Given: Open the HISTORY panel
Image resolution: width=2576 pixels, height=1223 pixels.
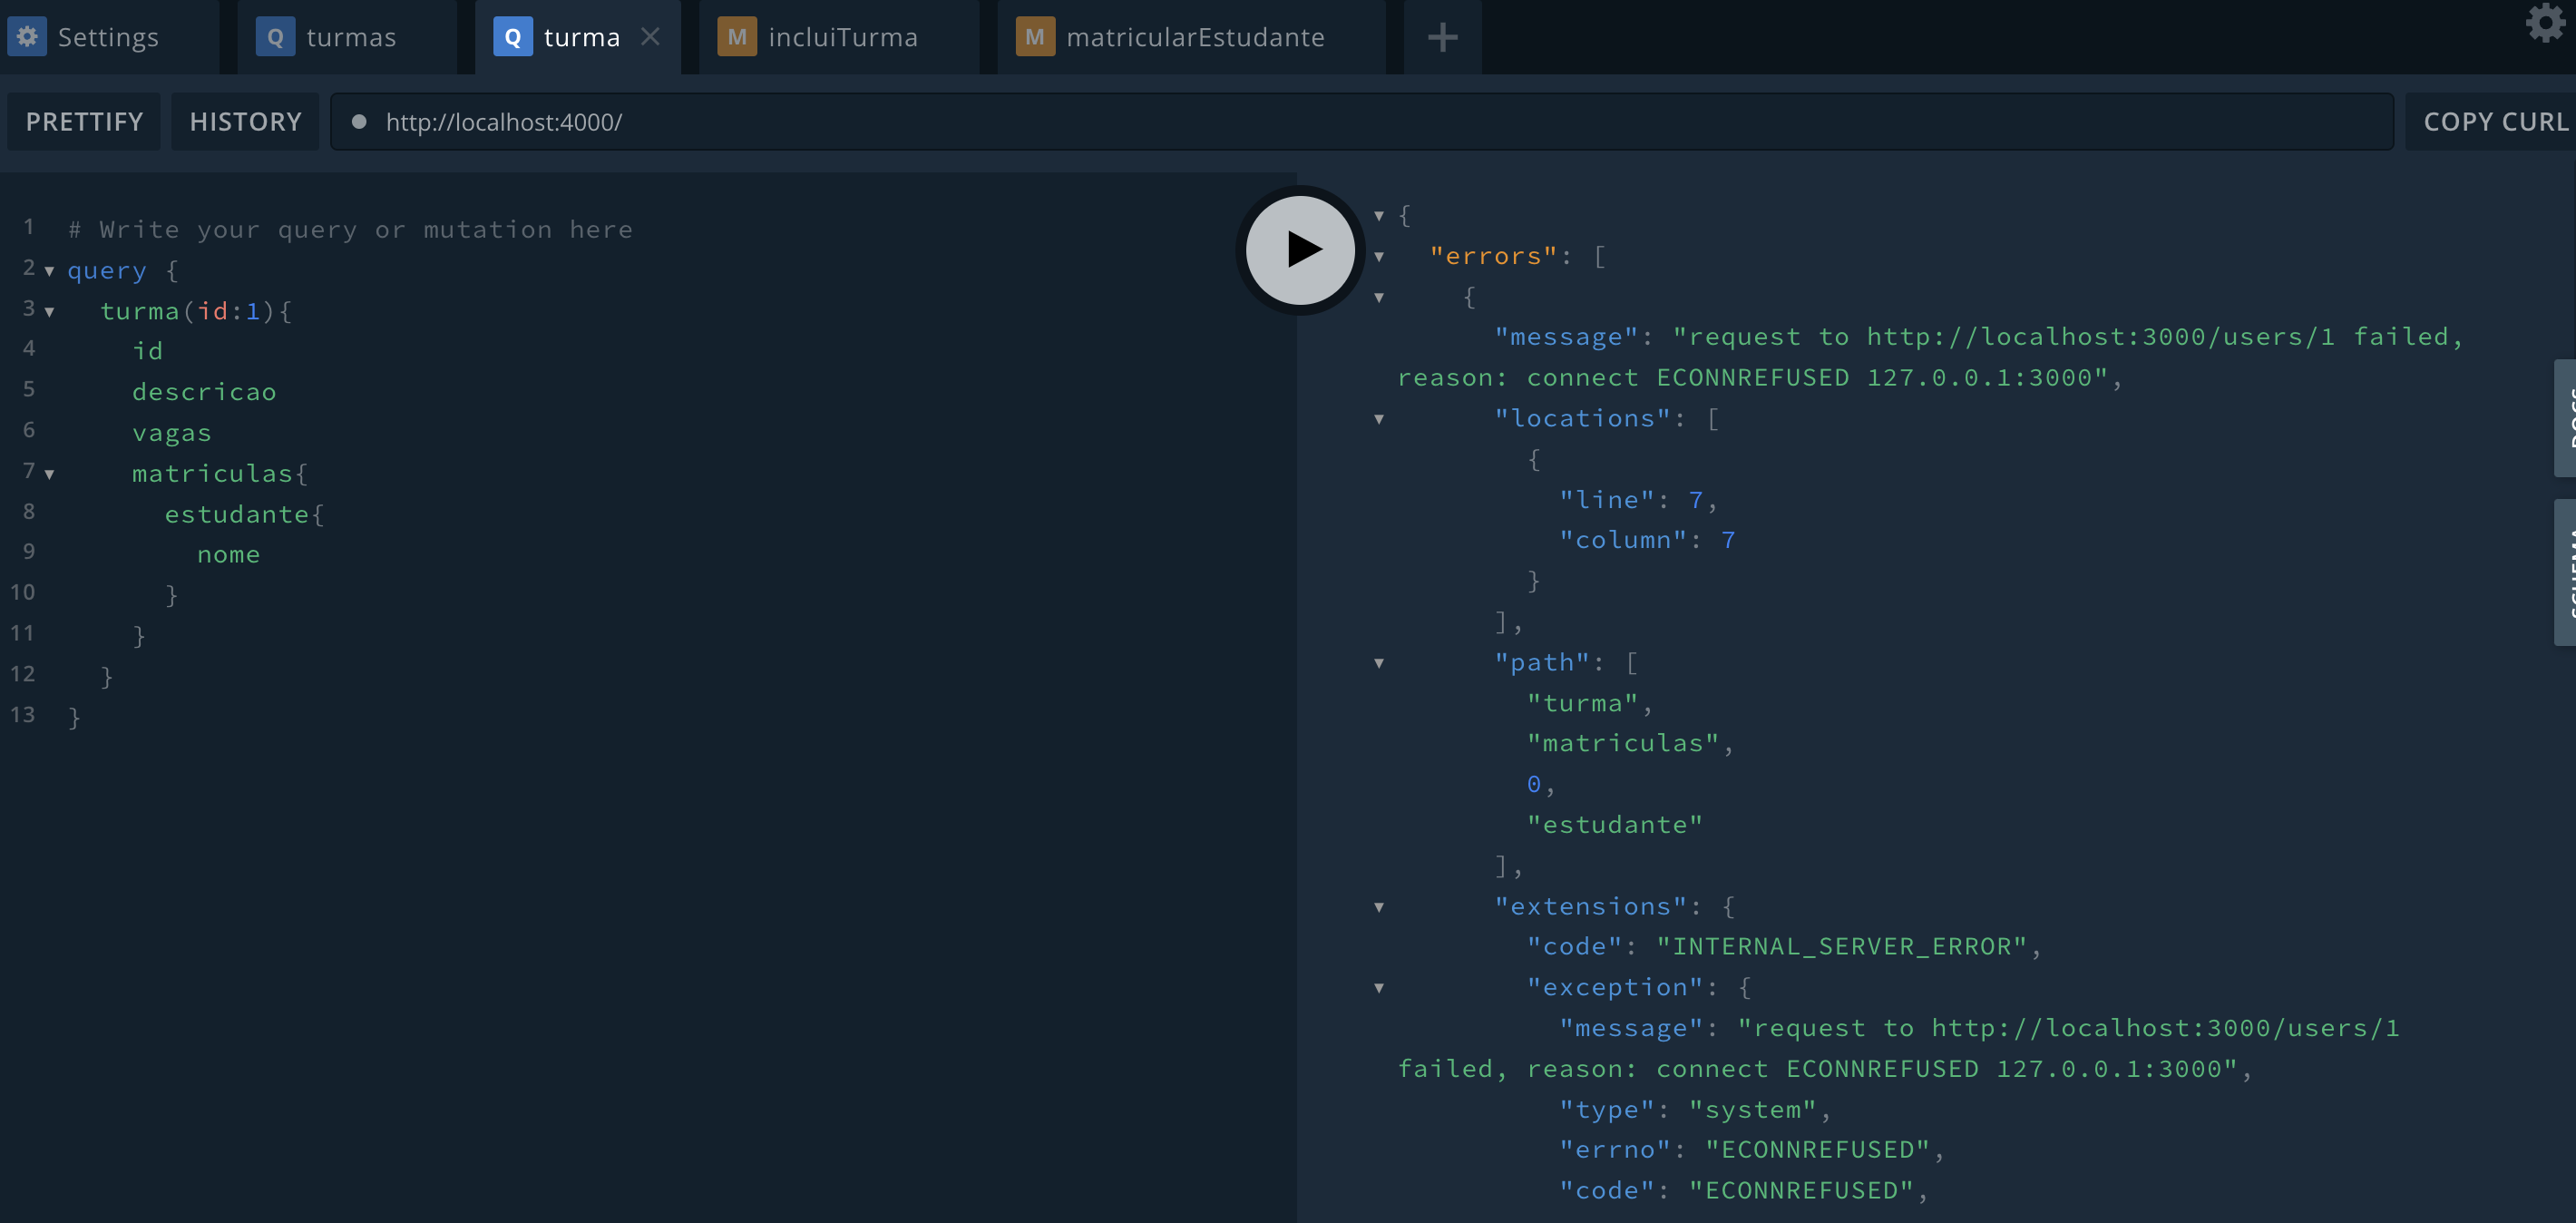Looking at the screenshot, I should (x=245, y=122).
